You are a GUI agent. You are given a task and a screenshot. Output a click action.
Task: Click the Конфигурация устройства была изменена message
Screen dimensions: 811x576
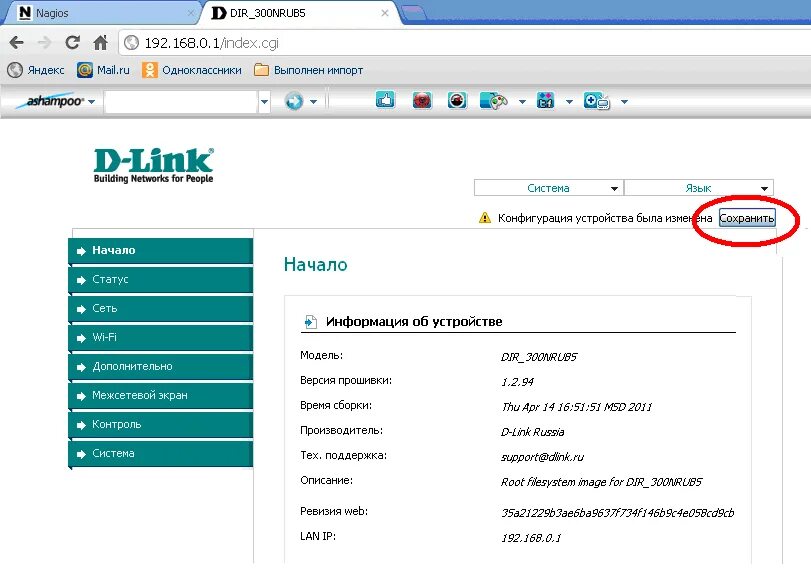coord(605,218)
